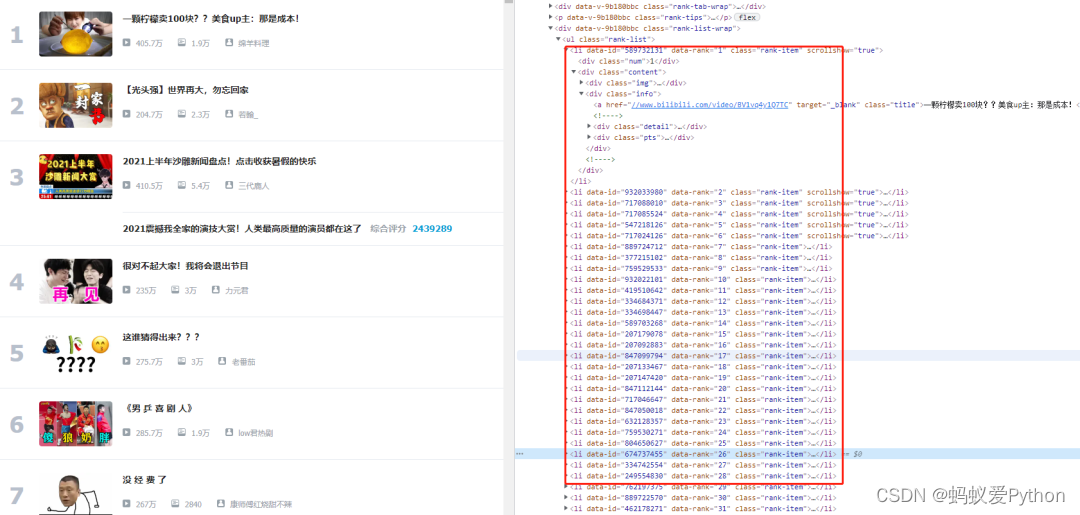Open 没经费了 video title
Image resolution: width=1080 pixels, height=515 pixels.
coord(145,480)
